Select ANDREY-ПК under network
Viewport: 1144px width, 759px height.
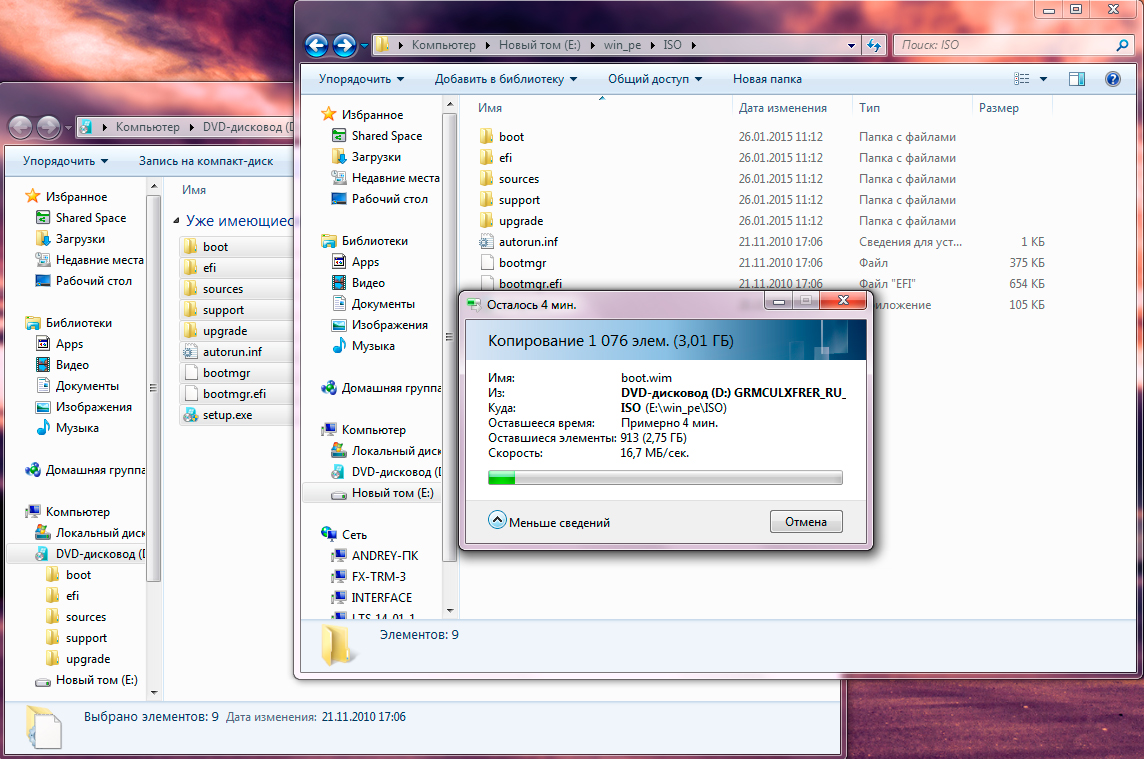tap(384, 556)
